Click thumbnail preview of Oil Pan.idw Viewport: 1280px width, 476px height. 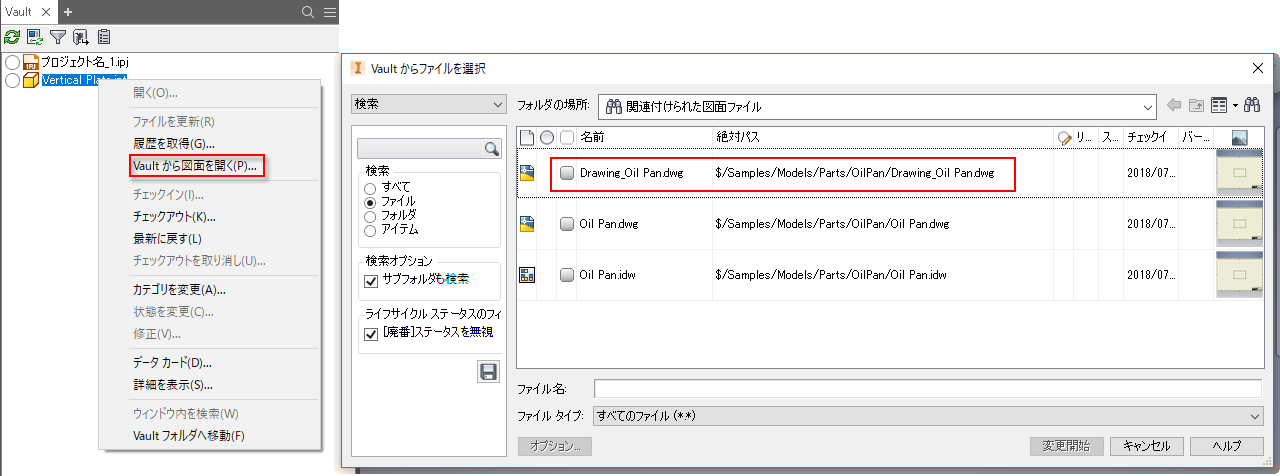[x=1240, y=275]
